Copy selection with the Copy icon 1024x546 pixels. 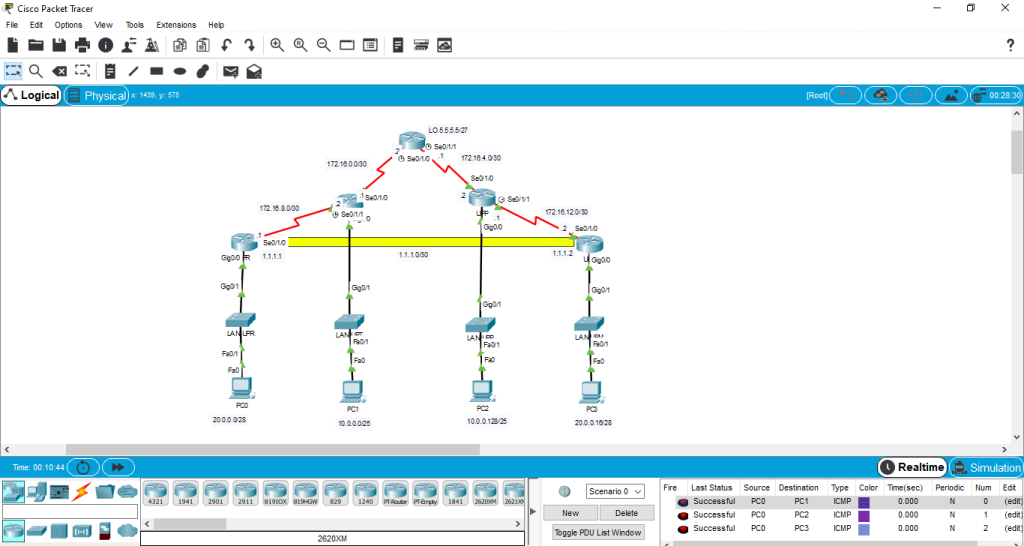pyautogui.click(x=180, y=45)
